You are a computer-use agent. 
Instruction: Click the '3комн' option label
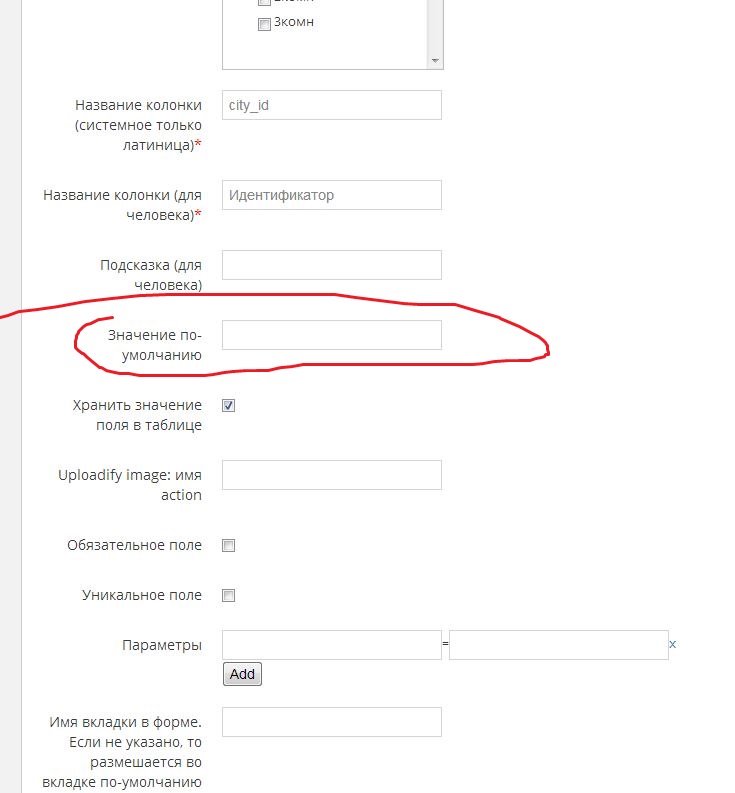coord(294,22)
